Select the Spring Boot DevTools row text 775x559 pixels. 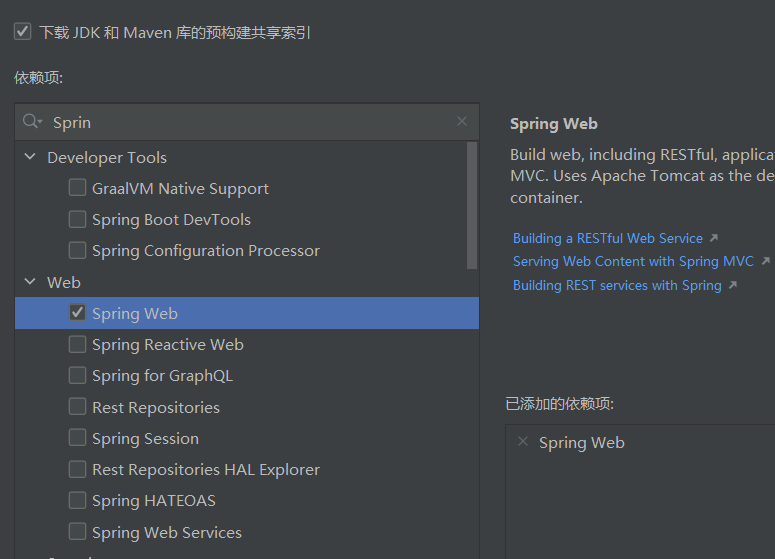click(172, 220)
